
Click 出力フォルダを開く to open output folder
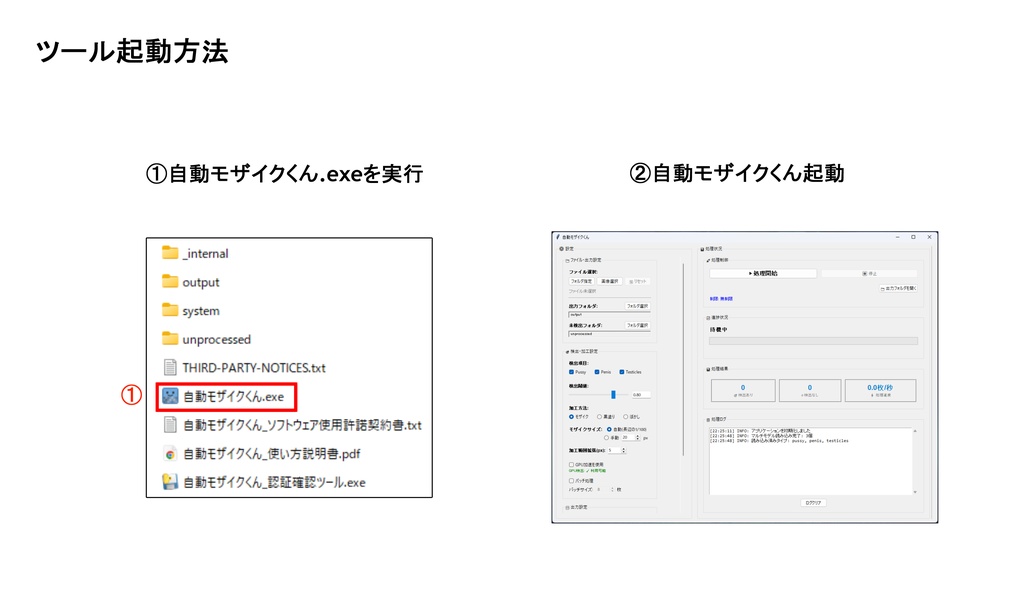pos(899,289)
